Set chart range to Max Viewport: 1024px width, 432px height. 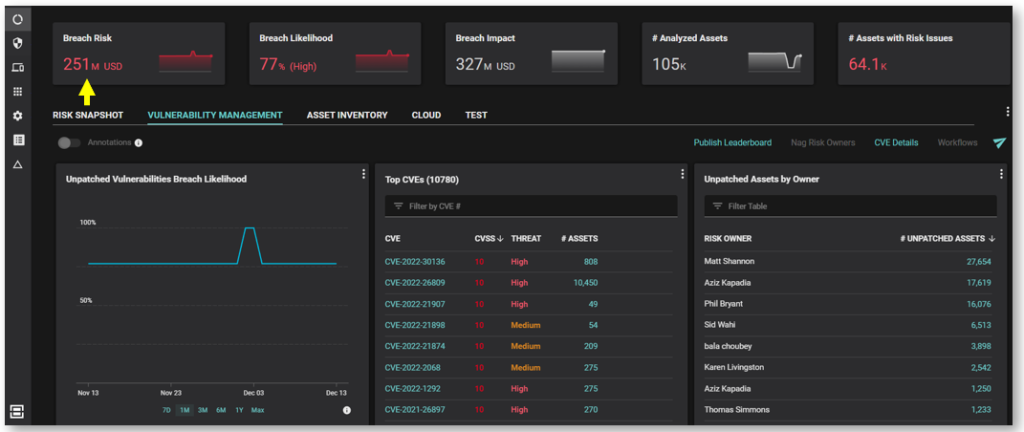257,410
